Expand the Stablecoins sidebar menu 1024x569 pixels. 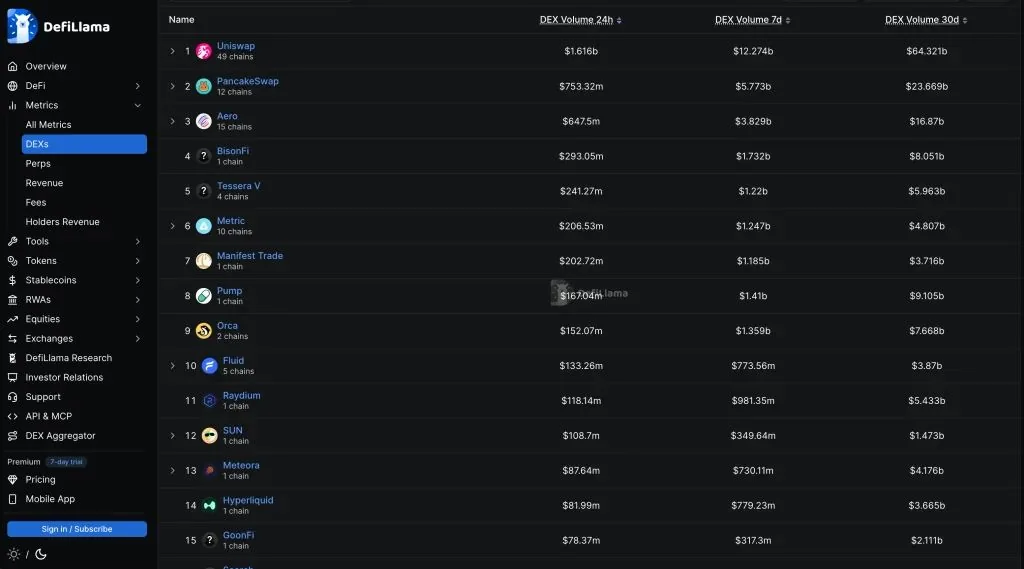(x=138, y=280)
